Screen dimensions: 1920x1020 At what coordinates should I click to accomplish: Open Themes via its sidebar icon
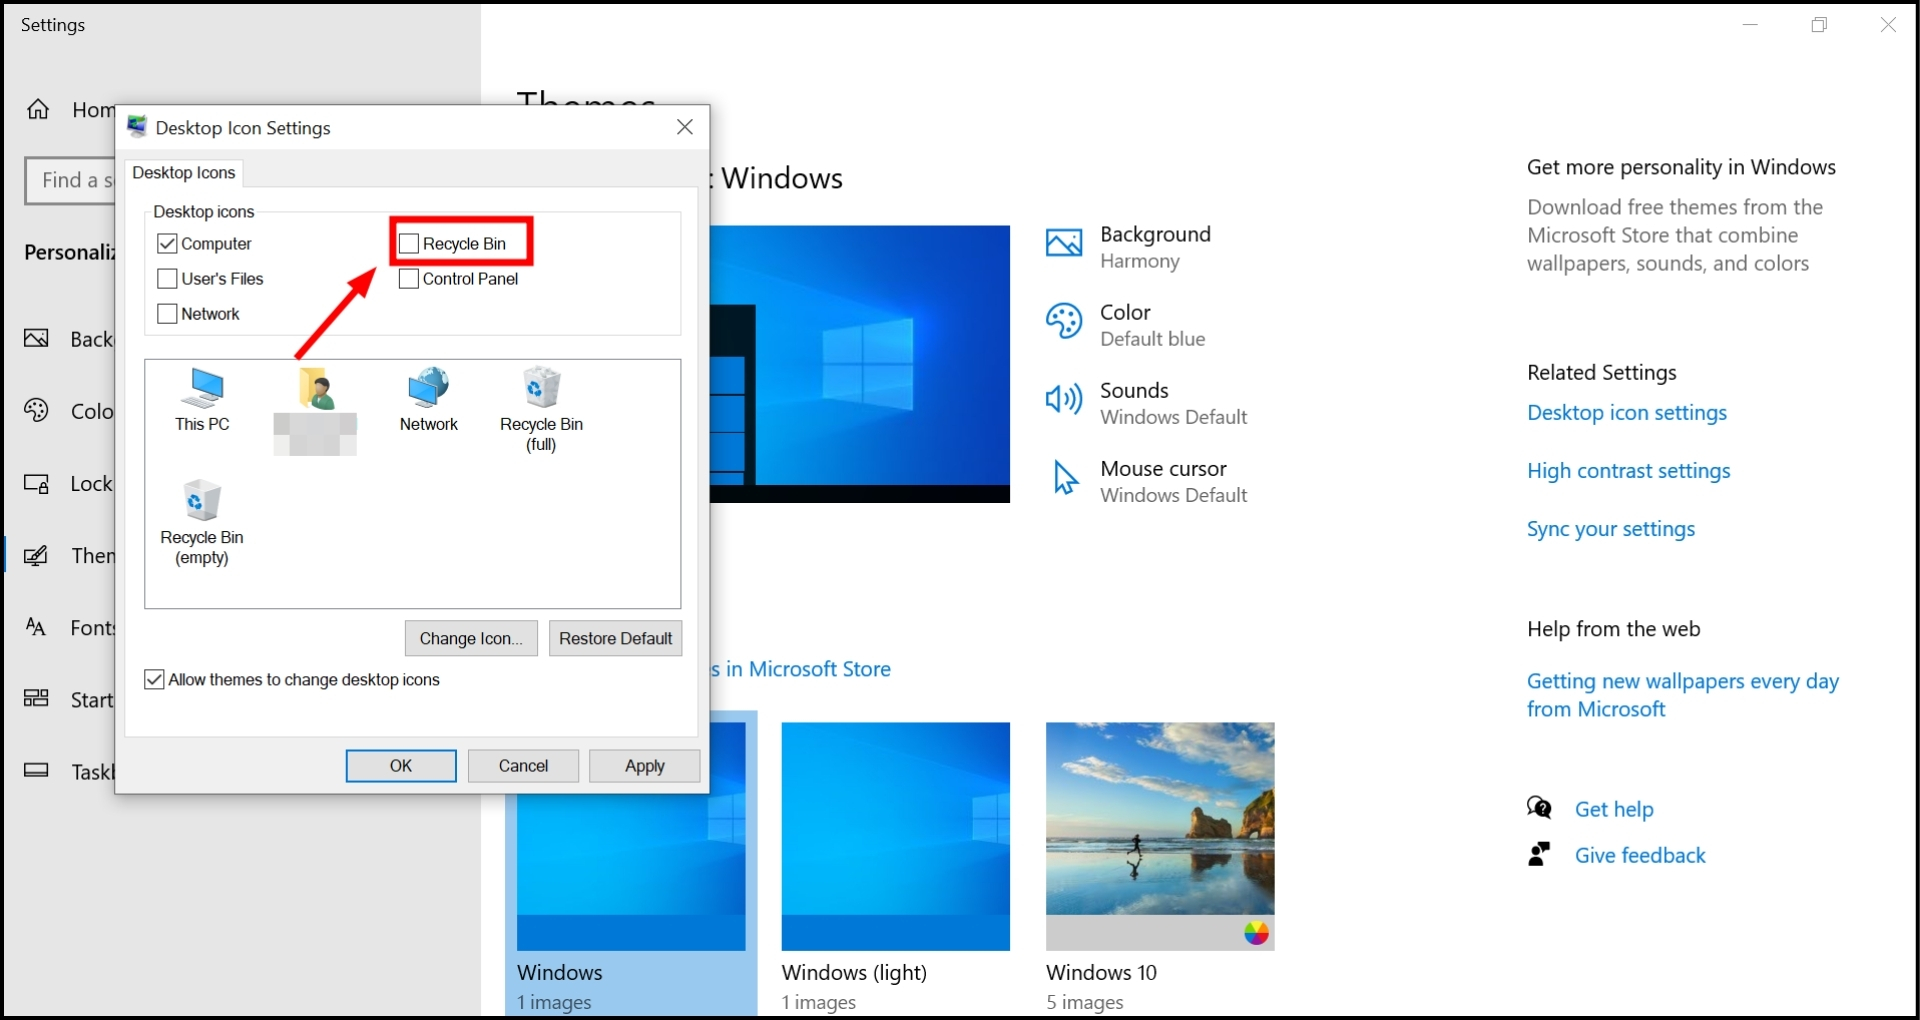click(36, 556)
